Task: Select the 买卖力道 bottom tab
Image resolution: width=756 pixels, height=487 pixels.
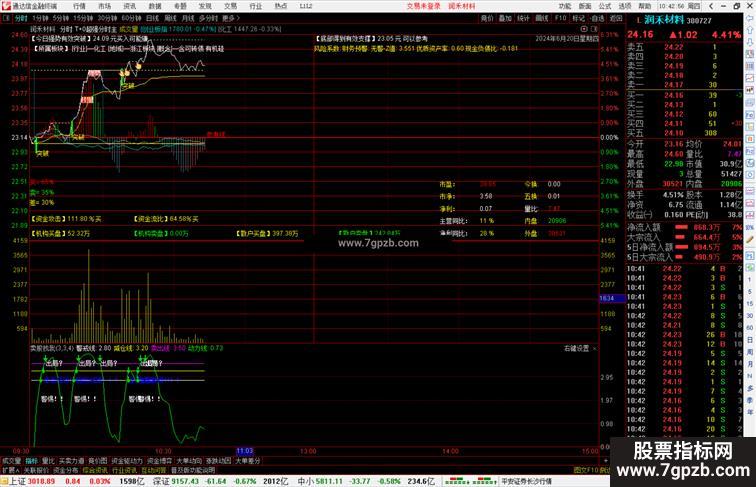Action: click(x=71, y=461)
